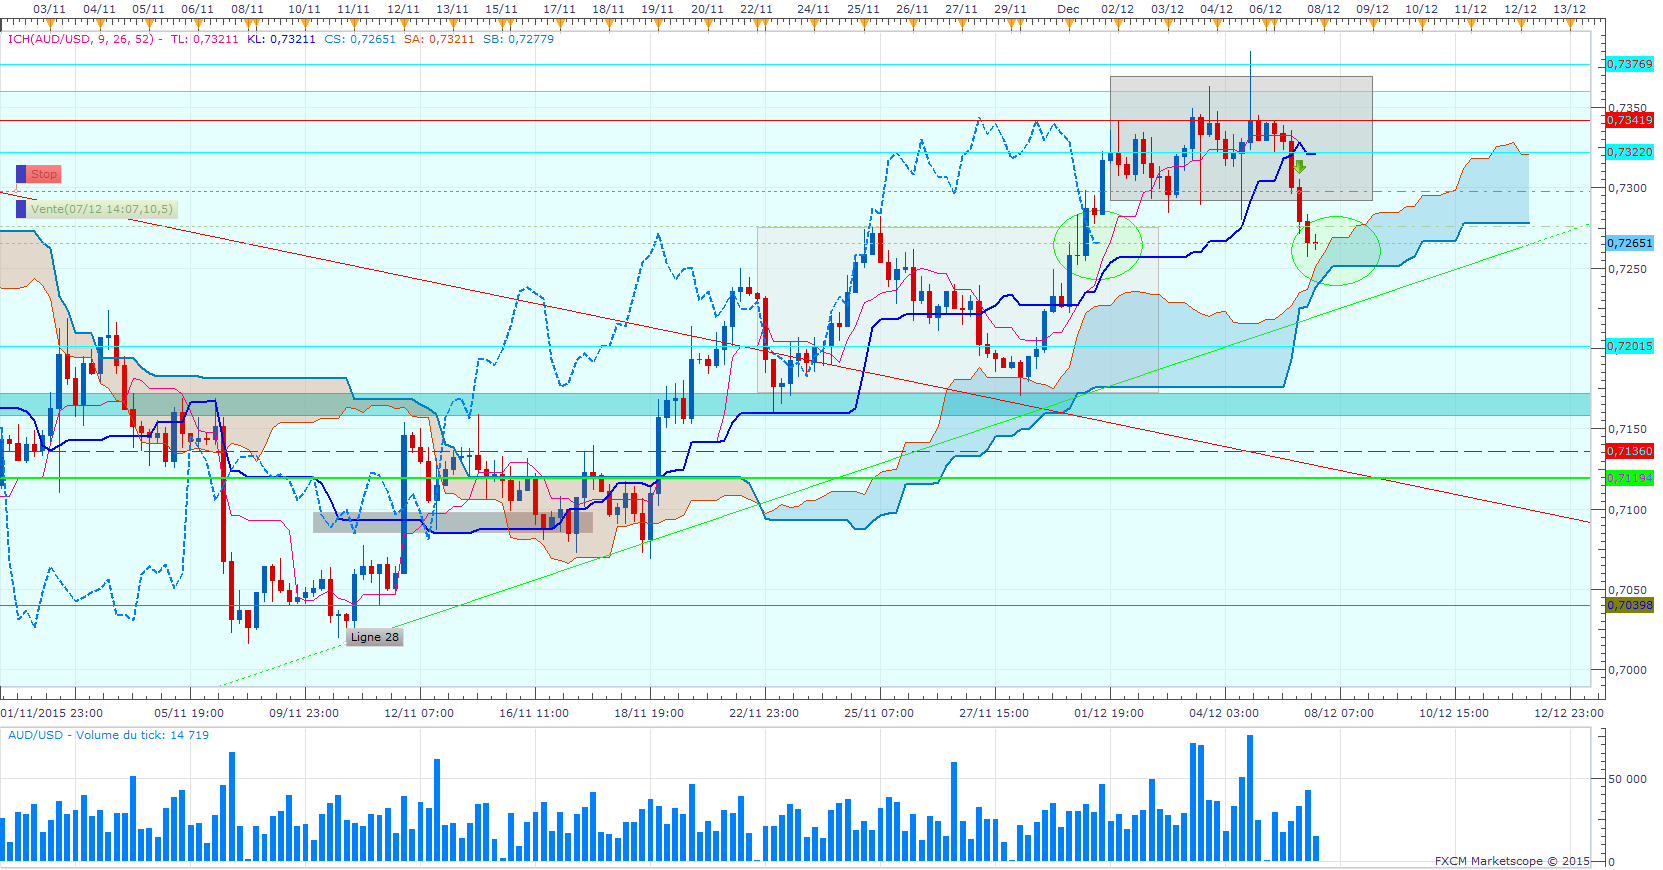Screen dimensions: 1663x870
Task: Click the 0,7100 price axis value
Action: coord(1627,510)
